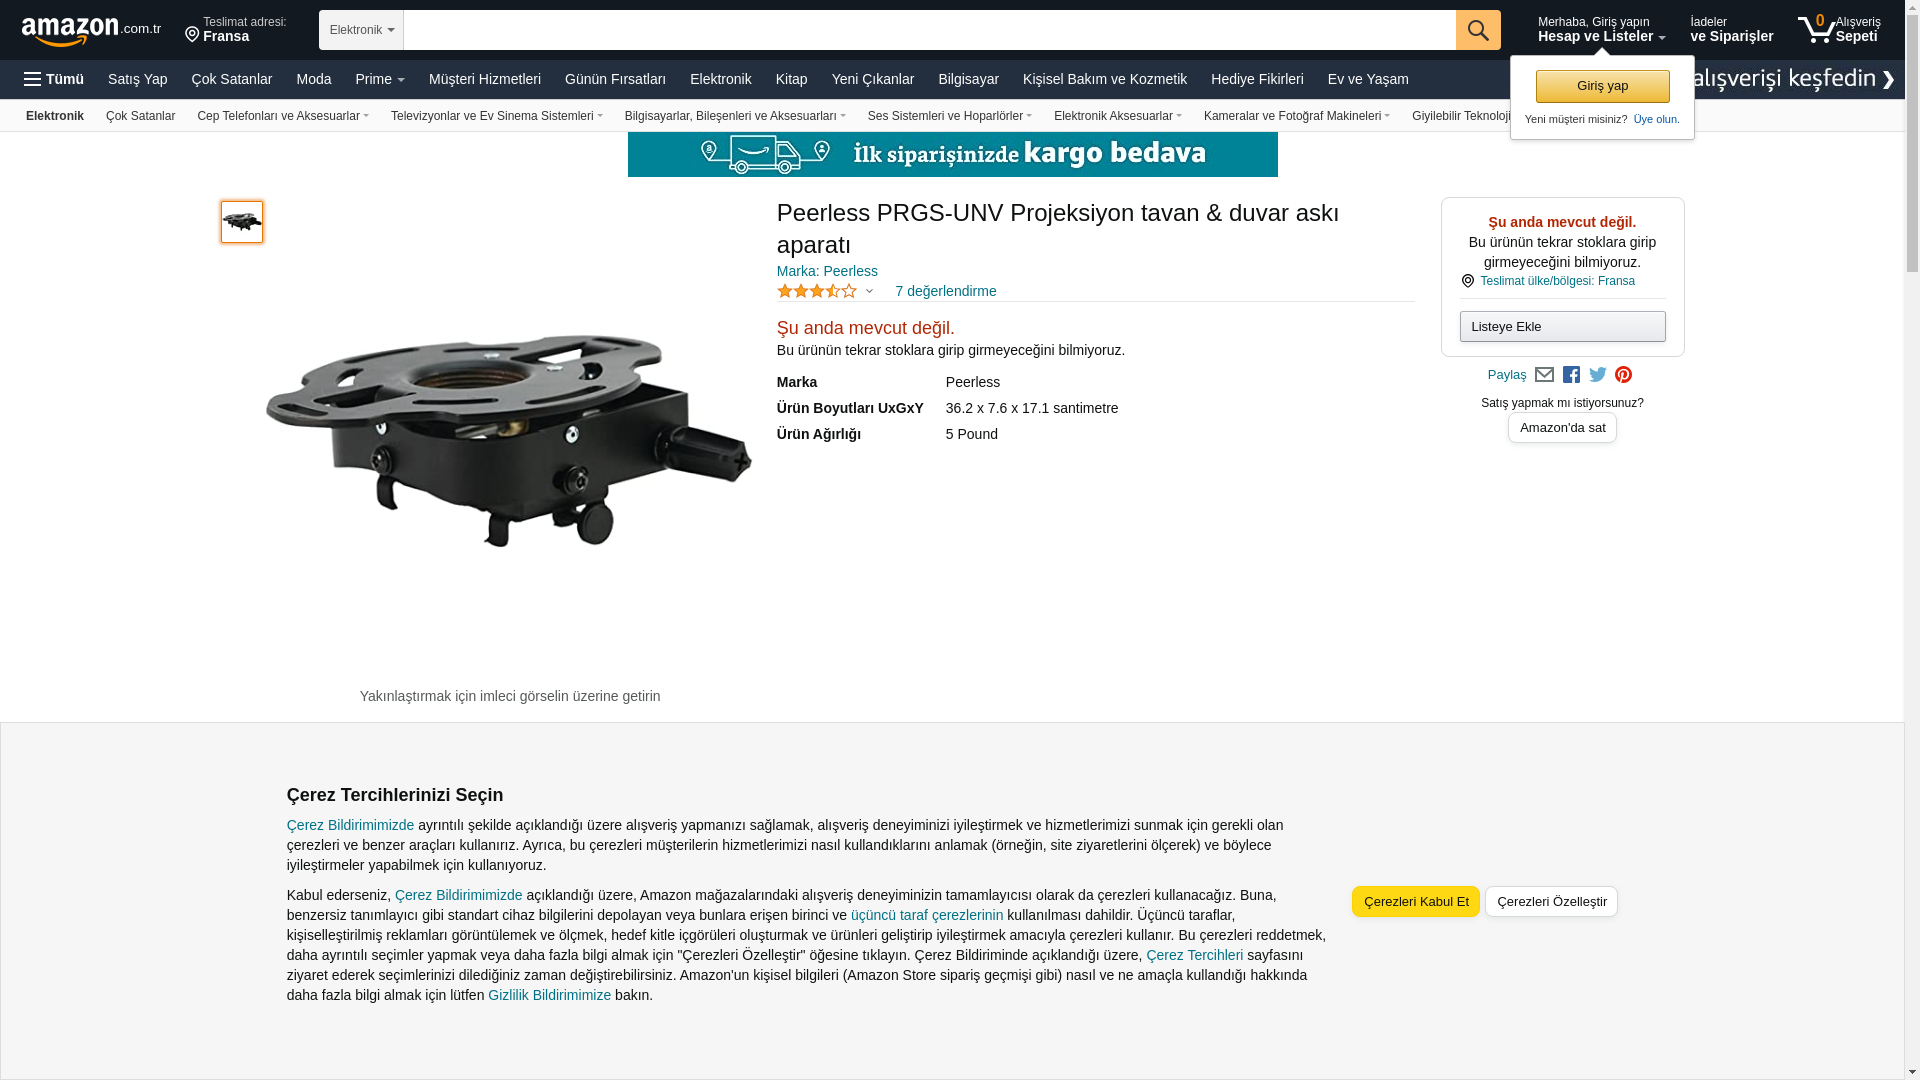Select the Kitap navigation item
The height and width of the screenshot is (1080, 1920).
(x=791, y=79)
